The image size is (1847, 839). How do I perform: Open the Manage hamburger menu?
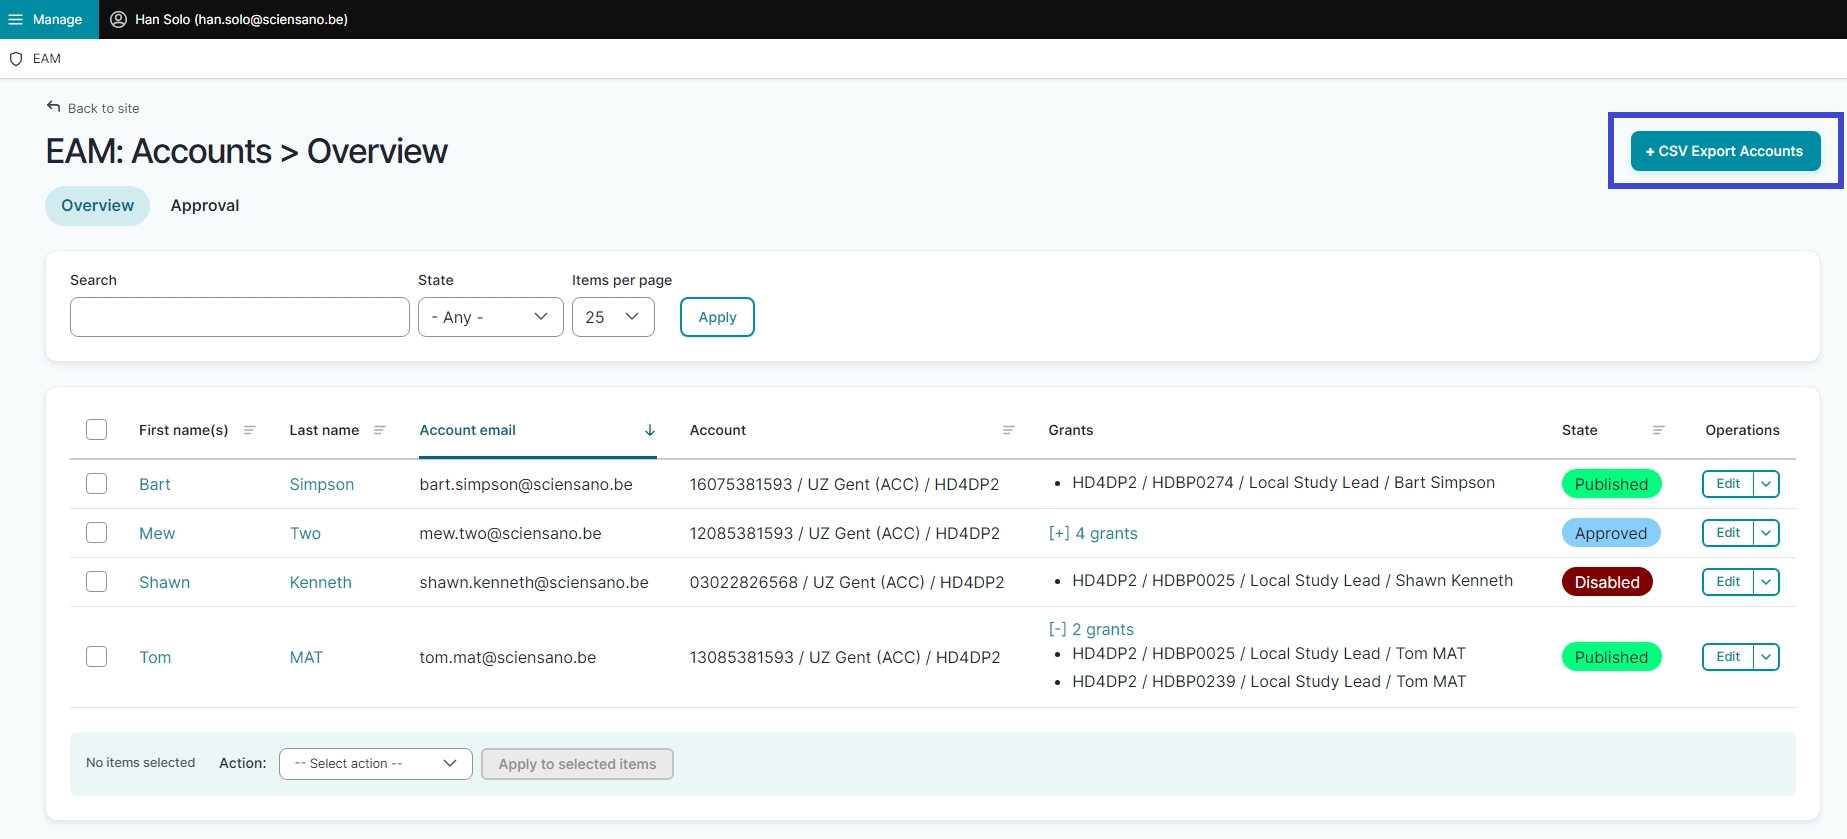(16, 19)
